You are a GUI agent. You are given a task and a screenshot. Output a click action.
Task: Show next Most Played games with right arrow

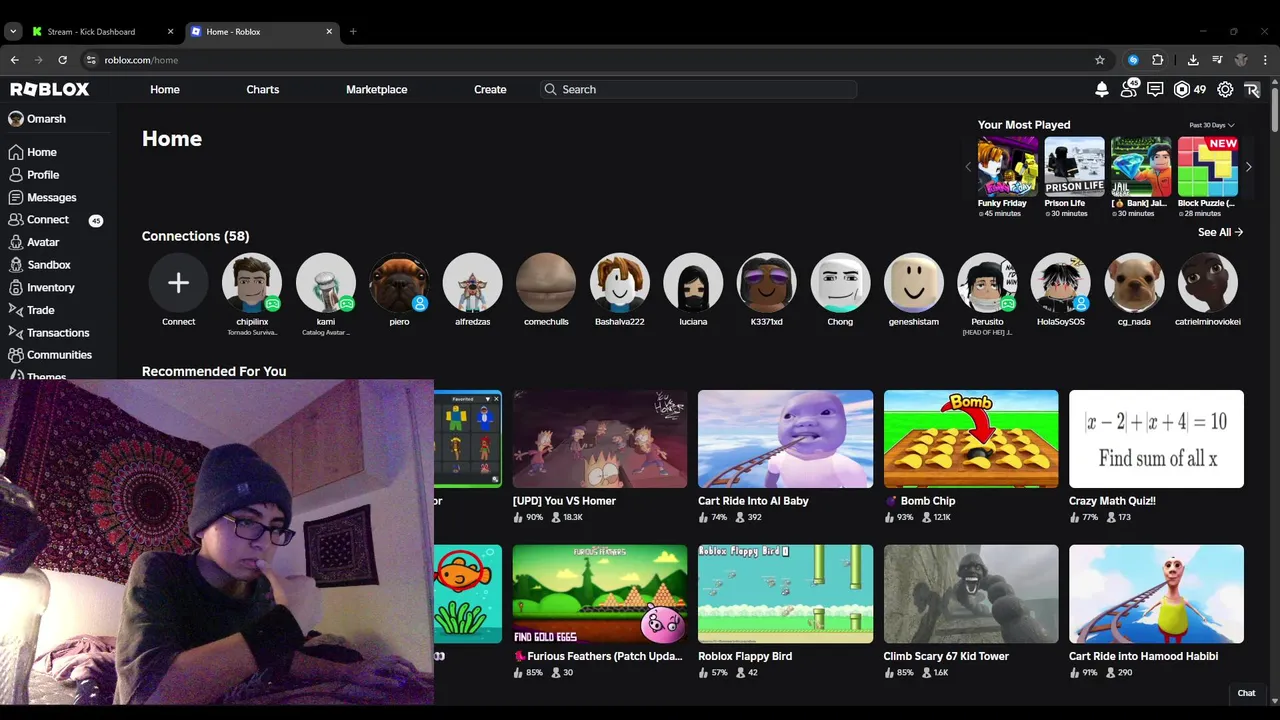(x=1248, y=167)
